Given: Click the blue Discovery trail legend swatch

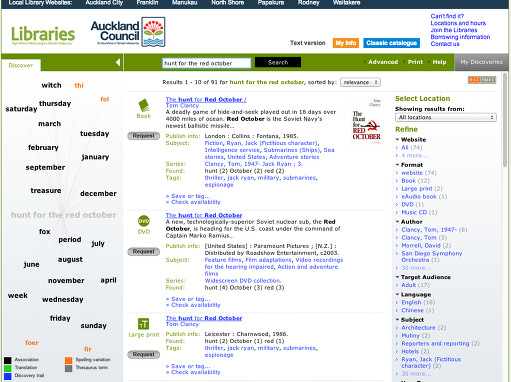Looking at the screenshot, I should click(x=8, y=376).
